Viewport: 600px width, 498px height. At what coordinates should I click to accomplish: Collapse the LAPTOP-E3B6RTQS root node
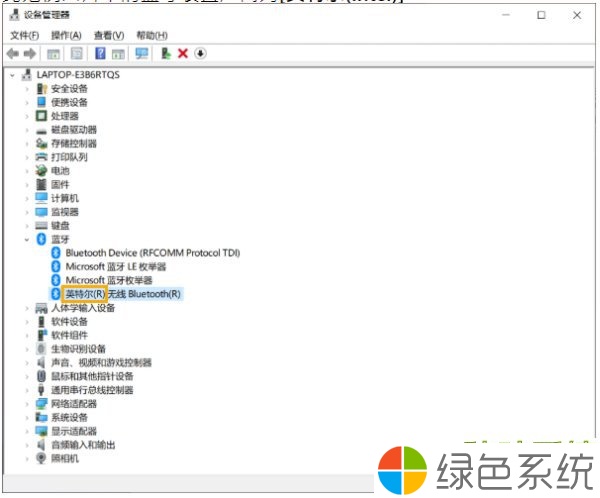[13, 75]
